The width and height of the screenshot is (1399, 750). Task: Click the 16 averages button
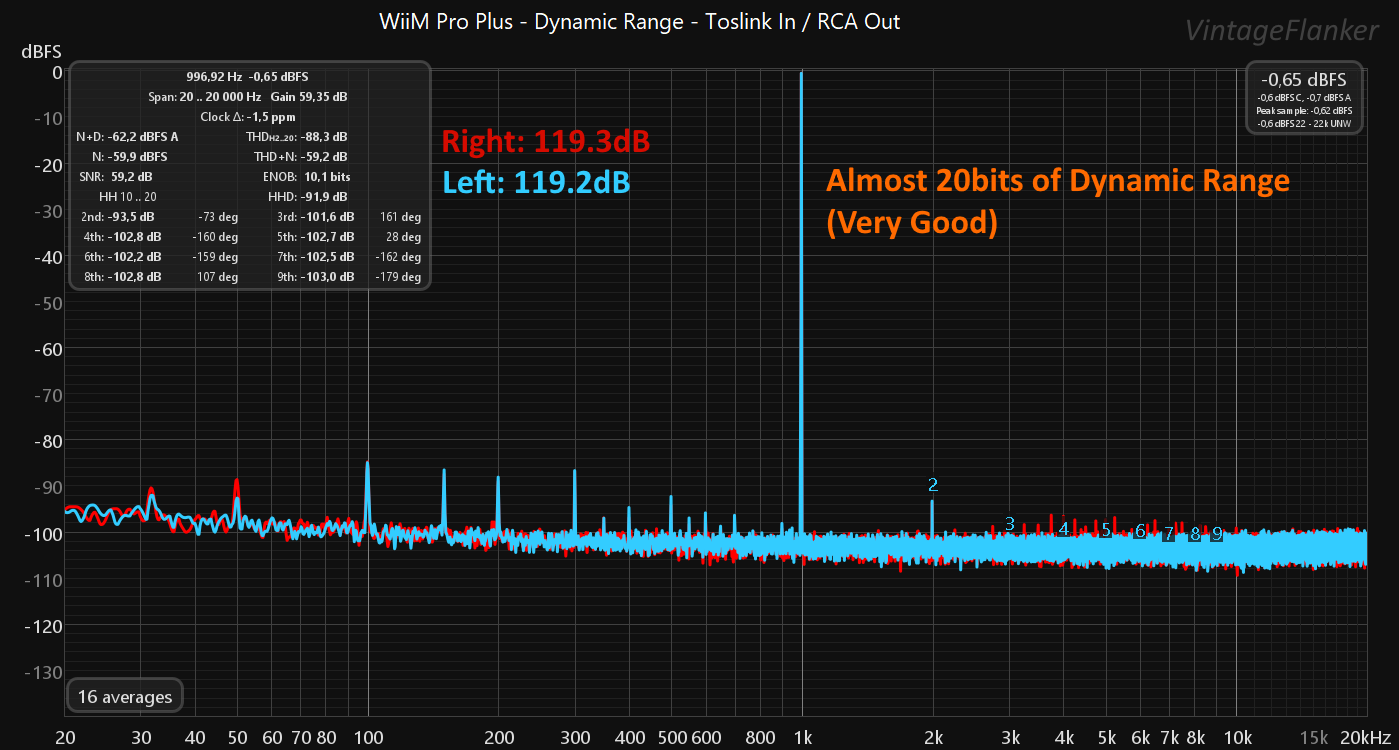pos(125,697)
